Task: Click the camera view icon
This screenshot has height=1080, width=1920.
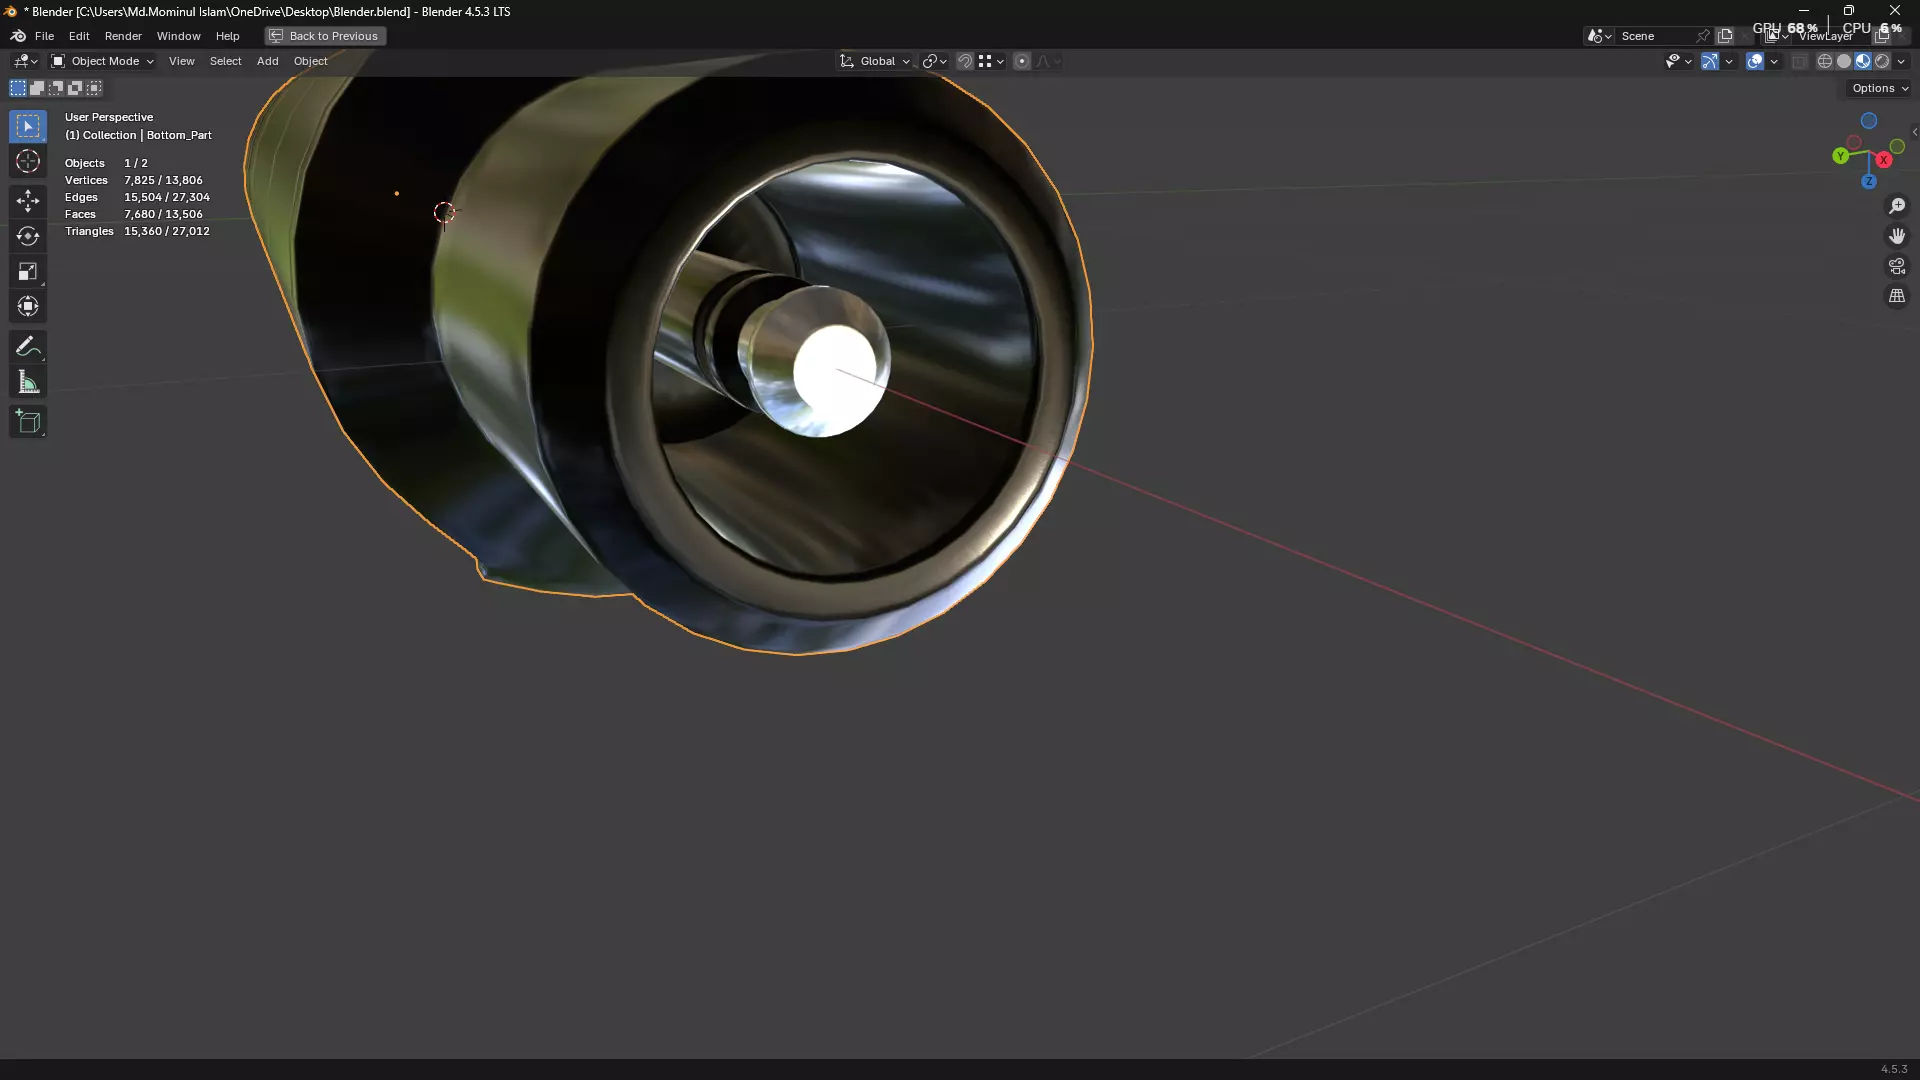Action: (x=1897, y=266)
